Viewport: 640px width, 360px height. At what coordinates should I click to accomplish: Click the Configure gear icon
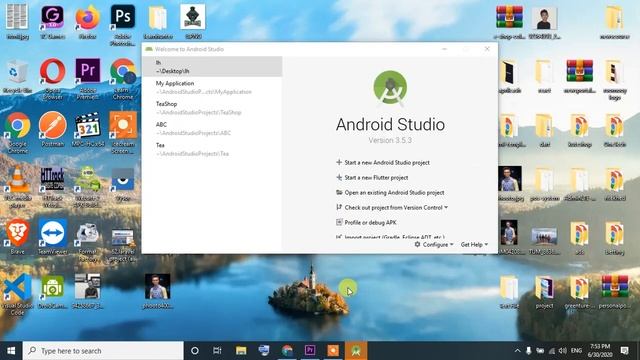pos(417,244)
